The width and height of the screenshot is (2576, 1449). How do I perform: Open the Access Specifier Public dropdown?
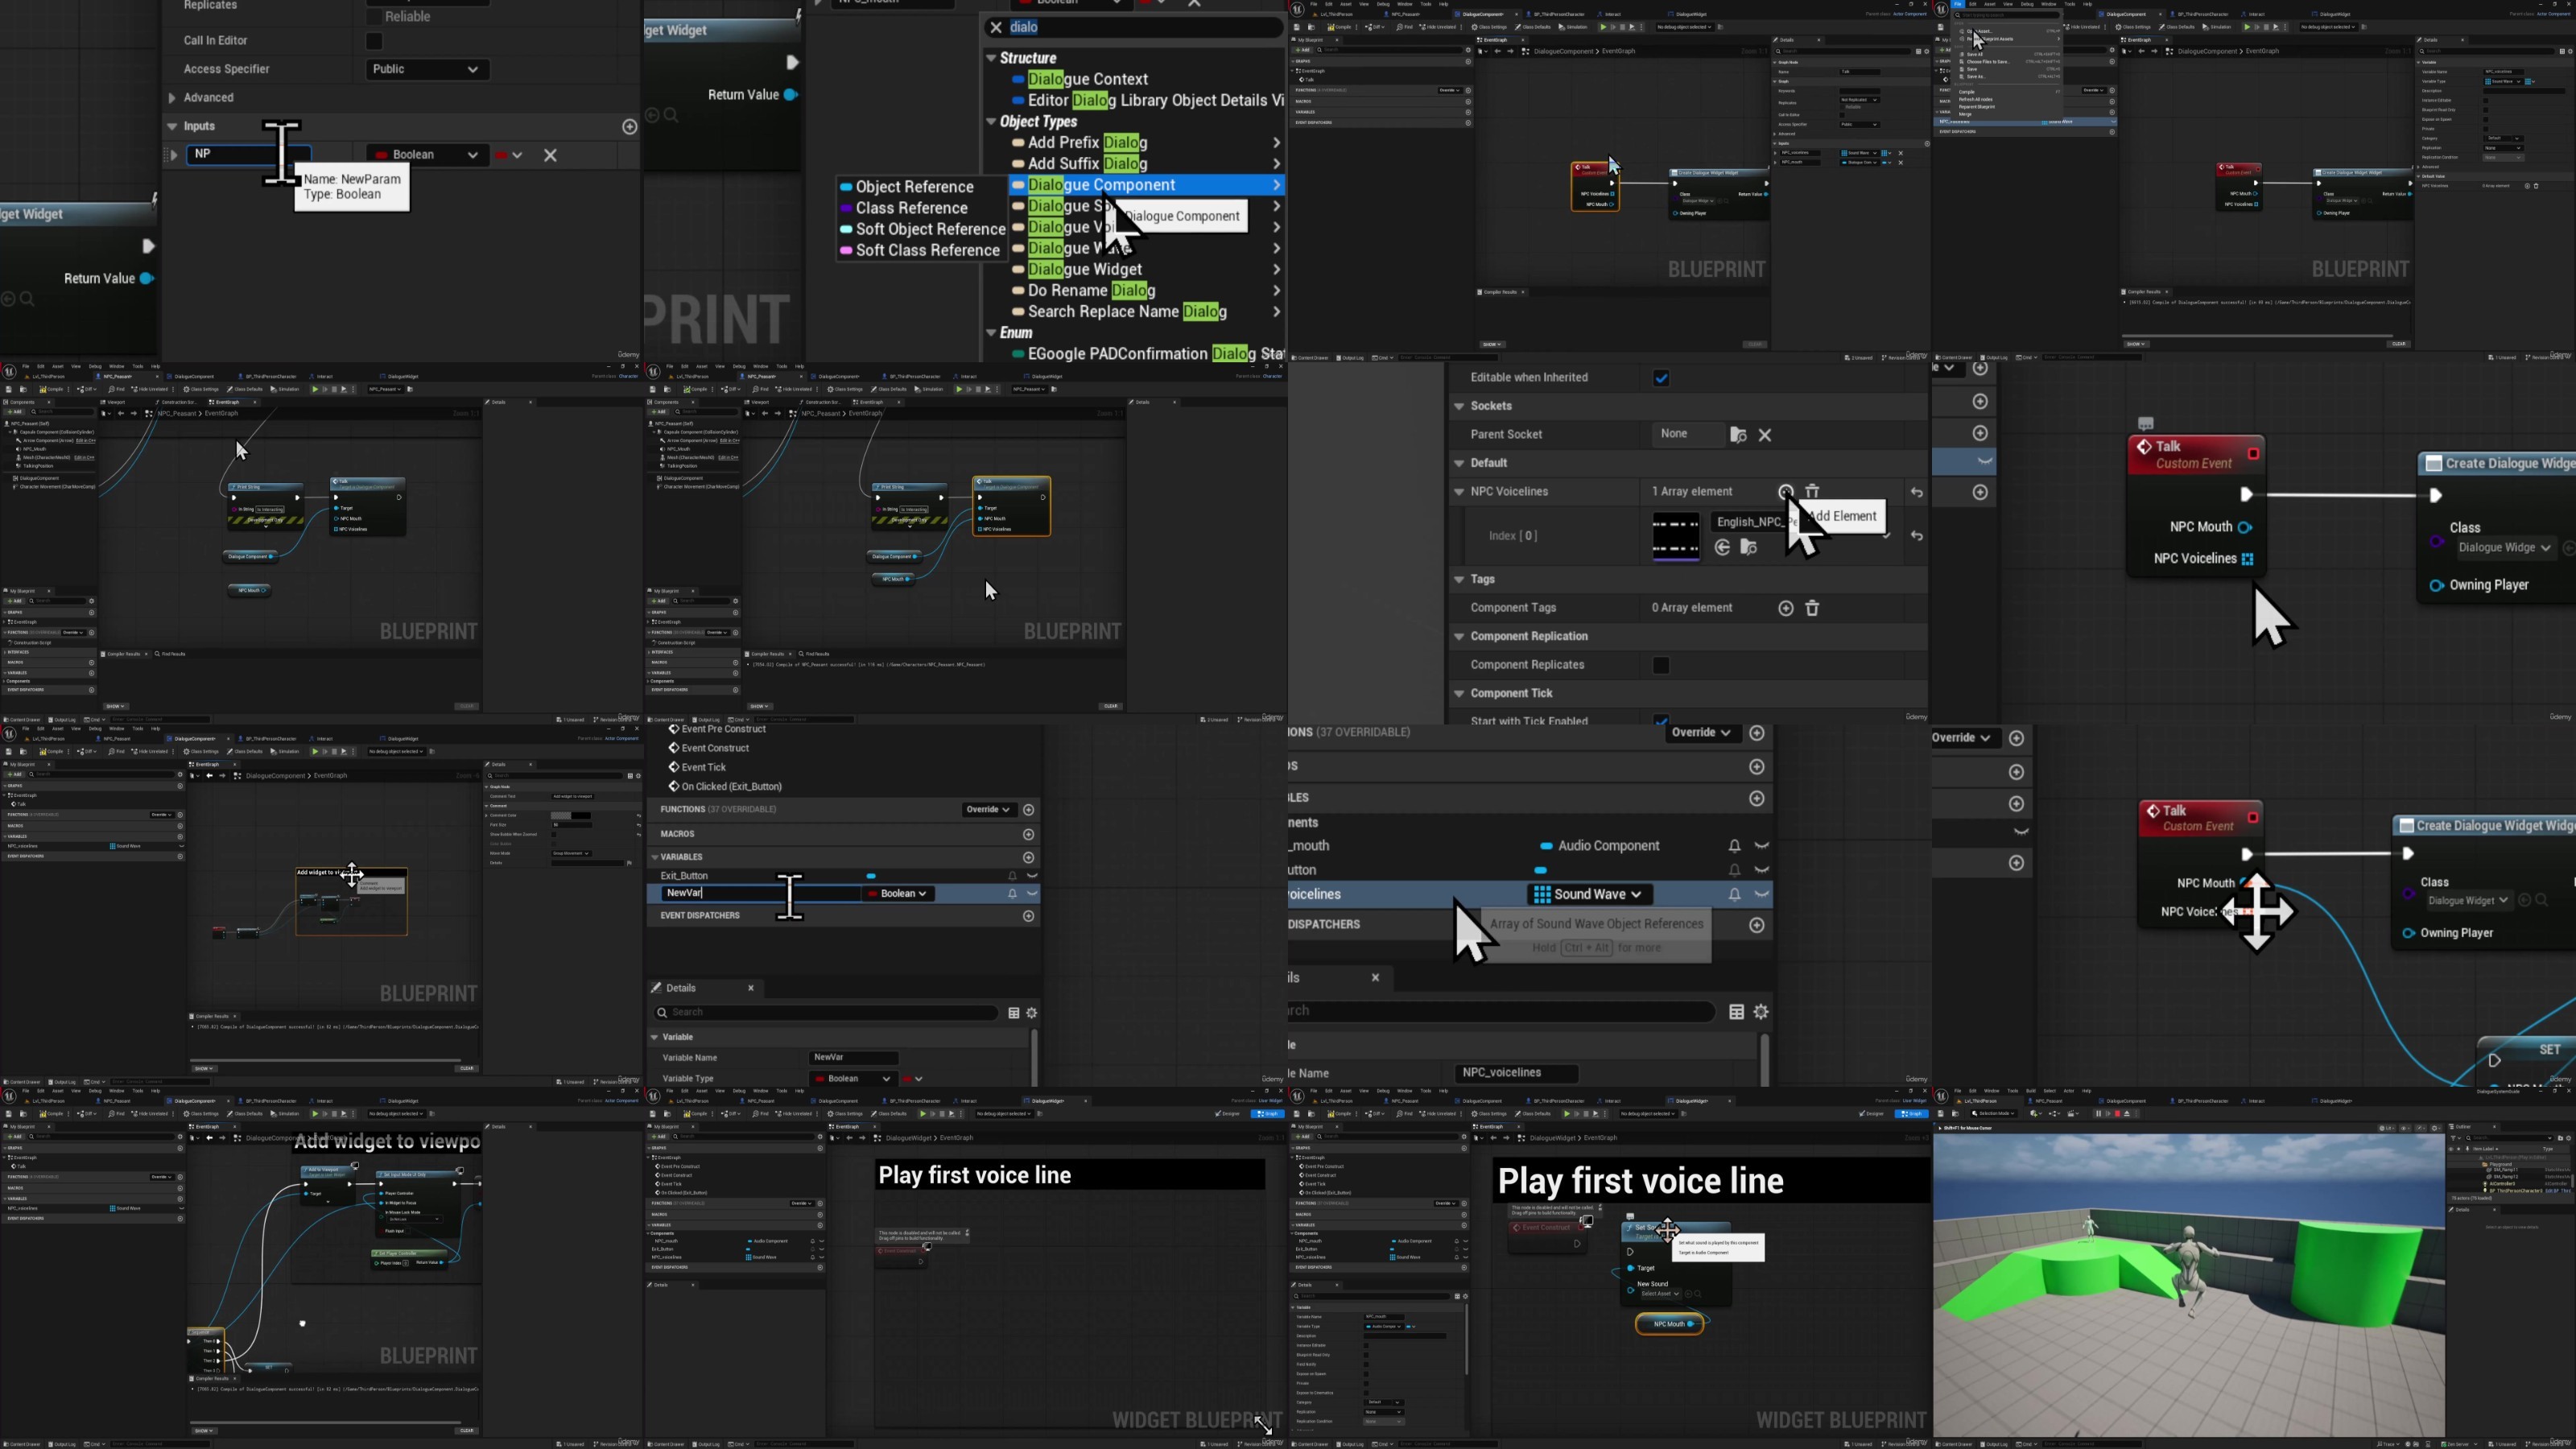click(x=427, y=69)
